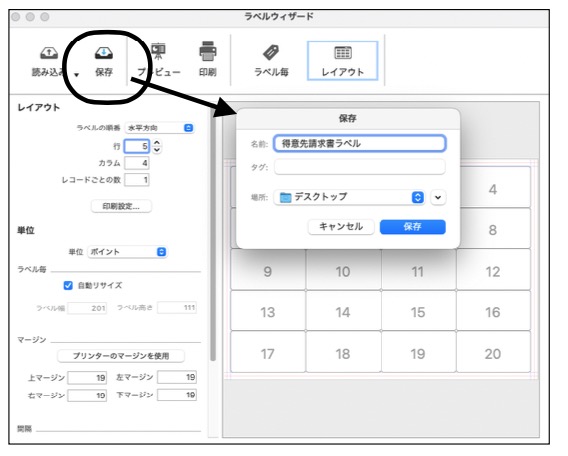Click the タグ input field

(x=359, y=167)
